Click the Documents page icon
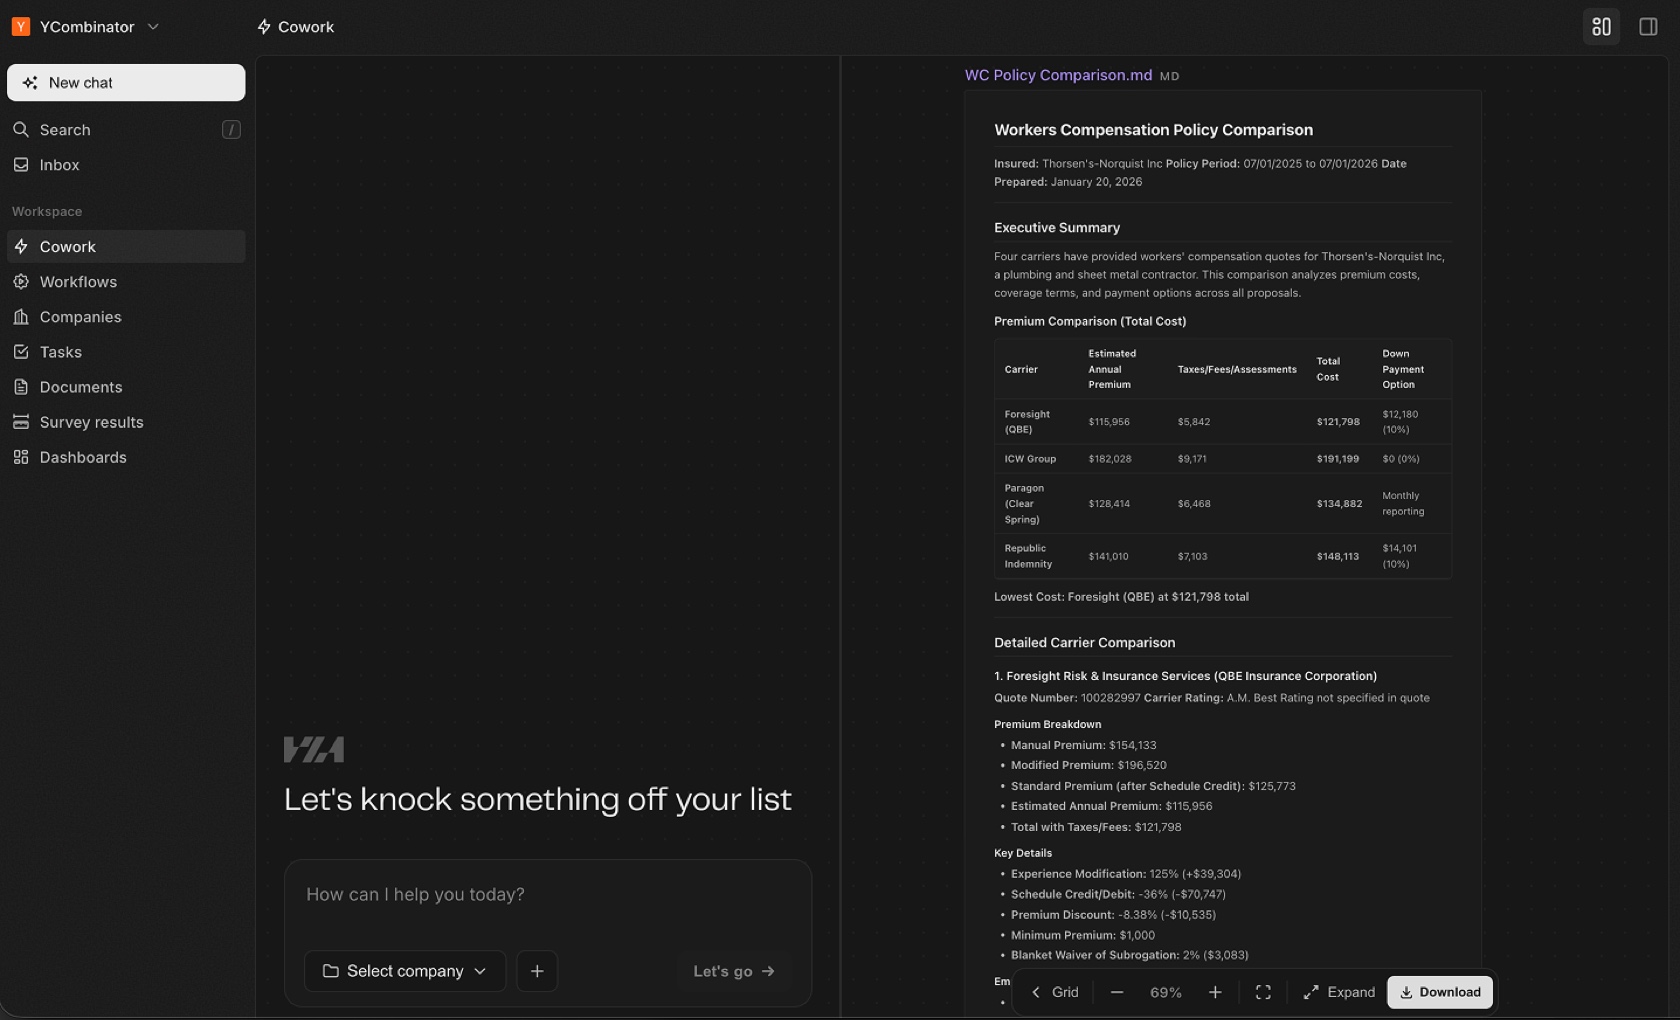 point(21,387)
